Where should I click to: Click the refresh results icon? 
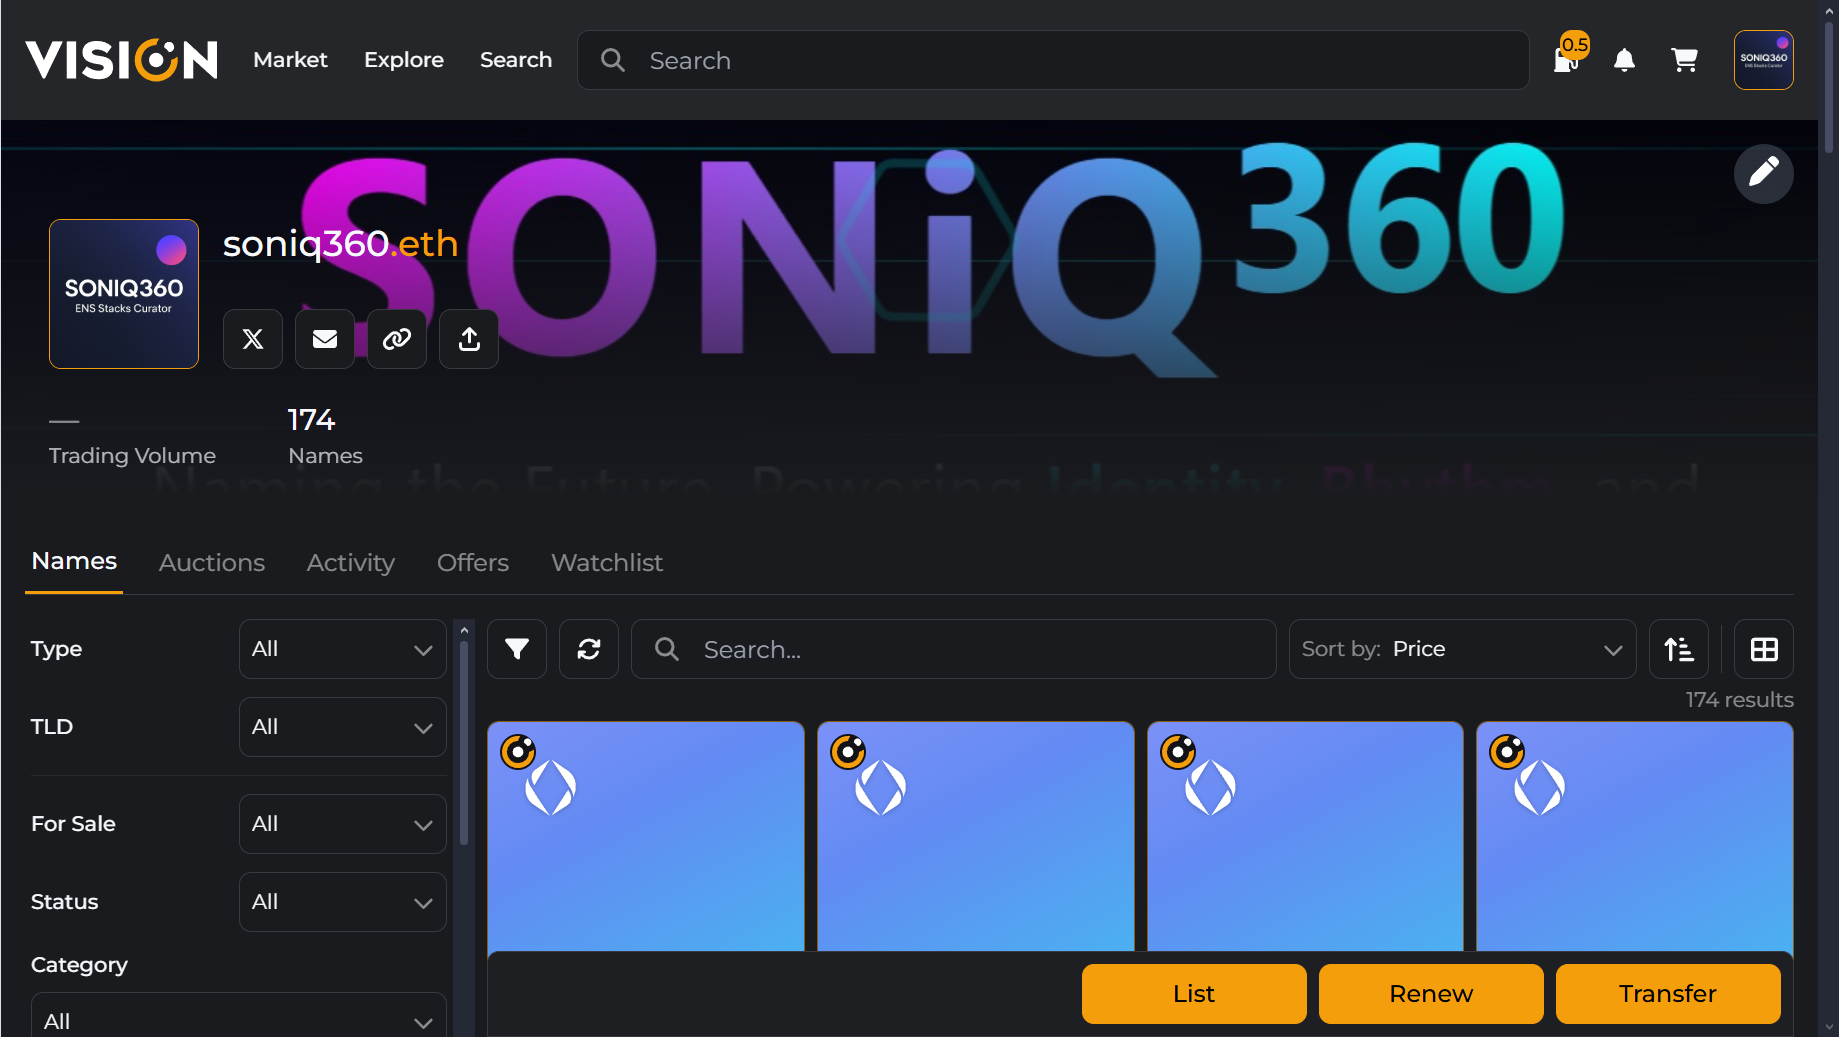click(x=589, y=649)
